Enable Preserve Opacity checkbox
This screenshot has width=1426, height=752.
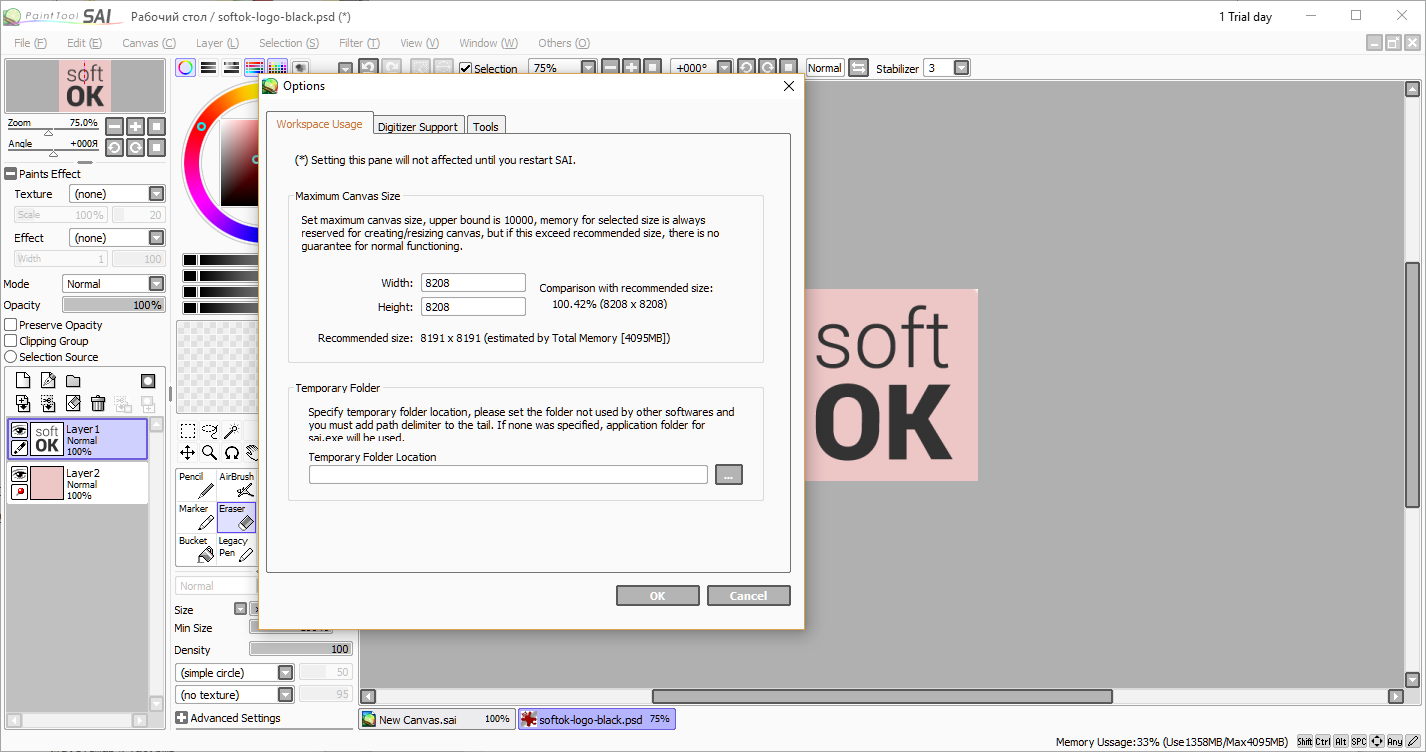click(11, 325)
